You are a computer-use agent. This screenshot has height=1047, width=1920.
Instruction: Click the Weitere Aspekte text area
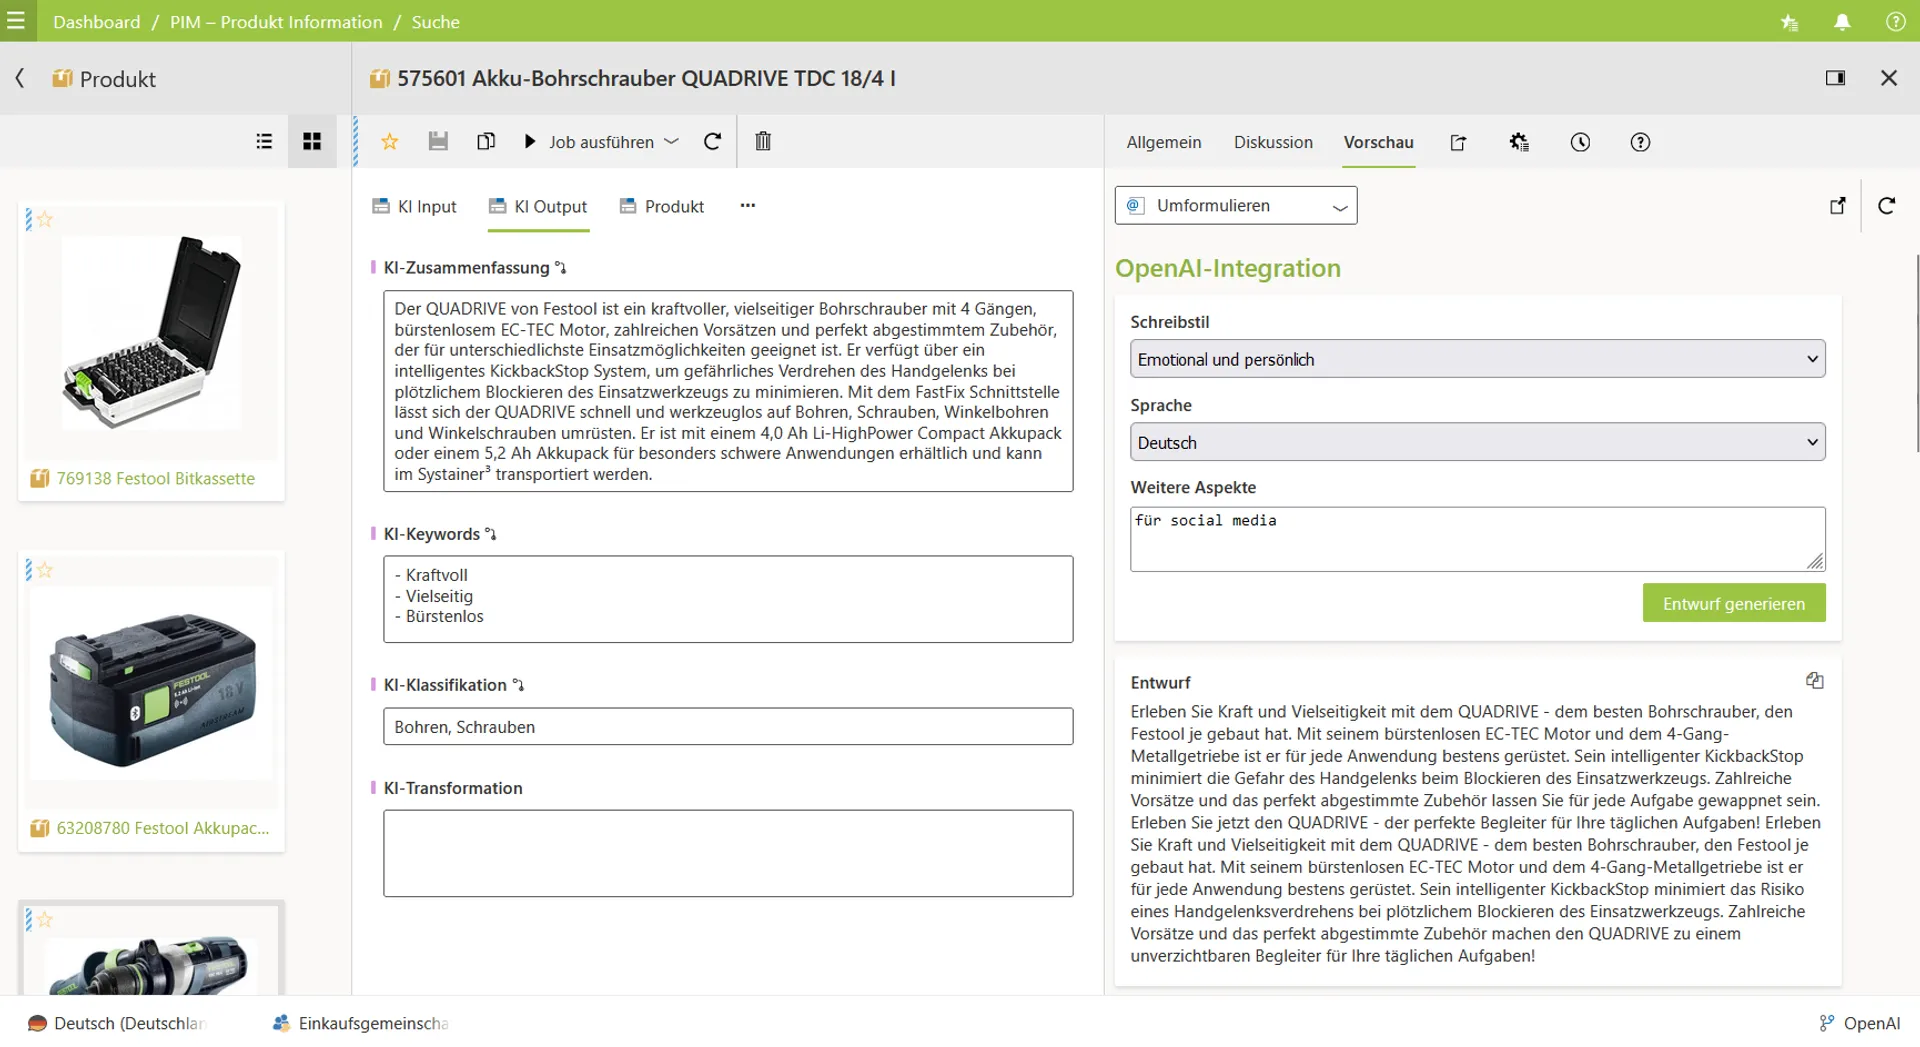pyautogui.click(x=1477, y=539)
